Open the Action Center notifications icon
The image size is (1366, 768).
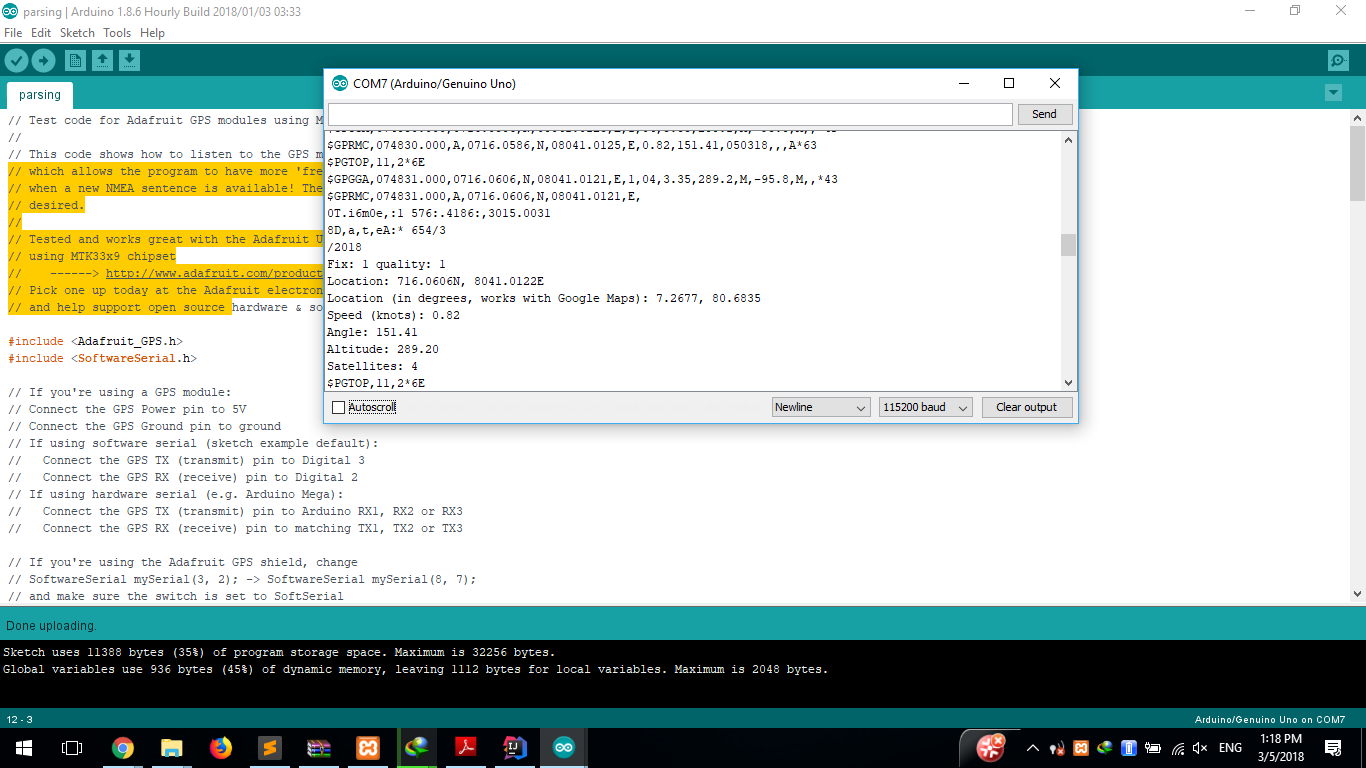tap(1333, 748)
